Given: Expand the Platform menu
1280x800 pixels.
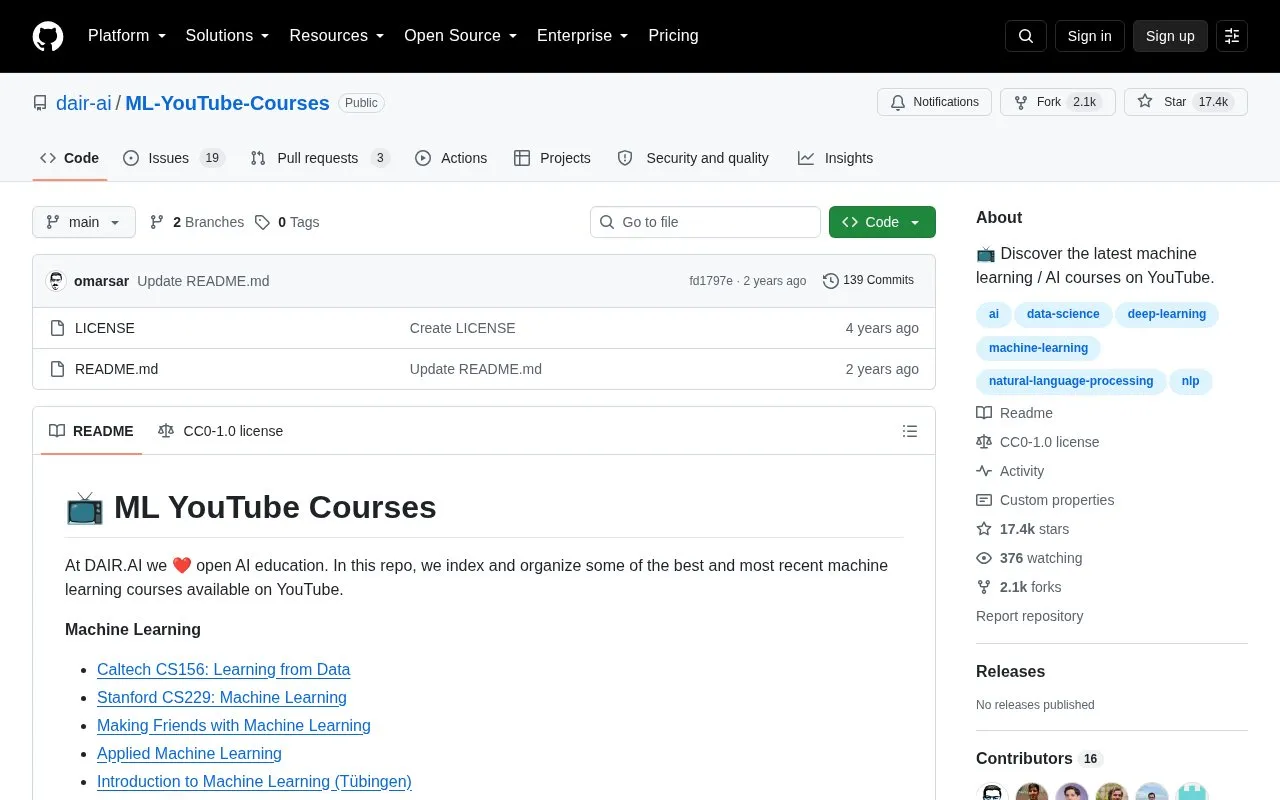Looking at the screenshot, I should click(127, 36).
